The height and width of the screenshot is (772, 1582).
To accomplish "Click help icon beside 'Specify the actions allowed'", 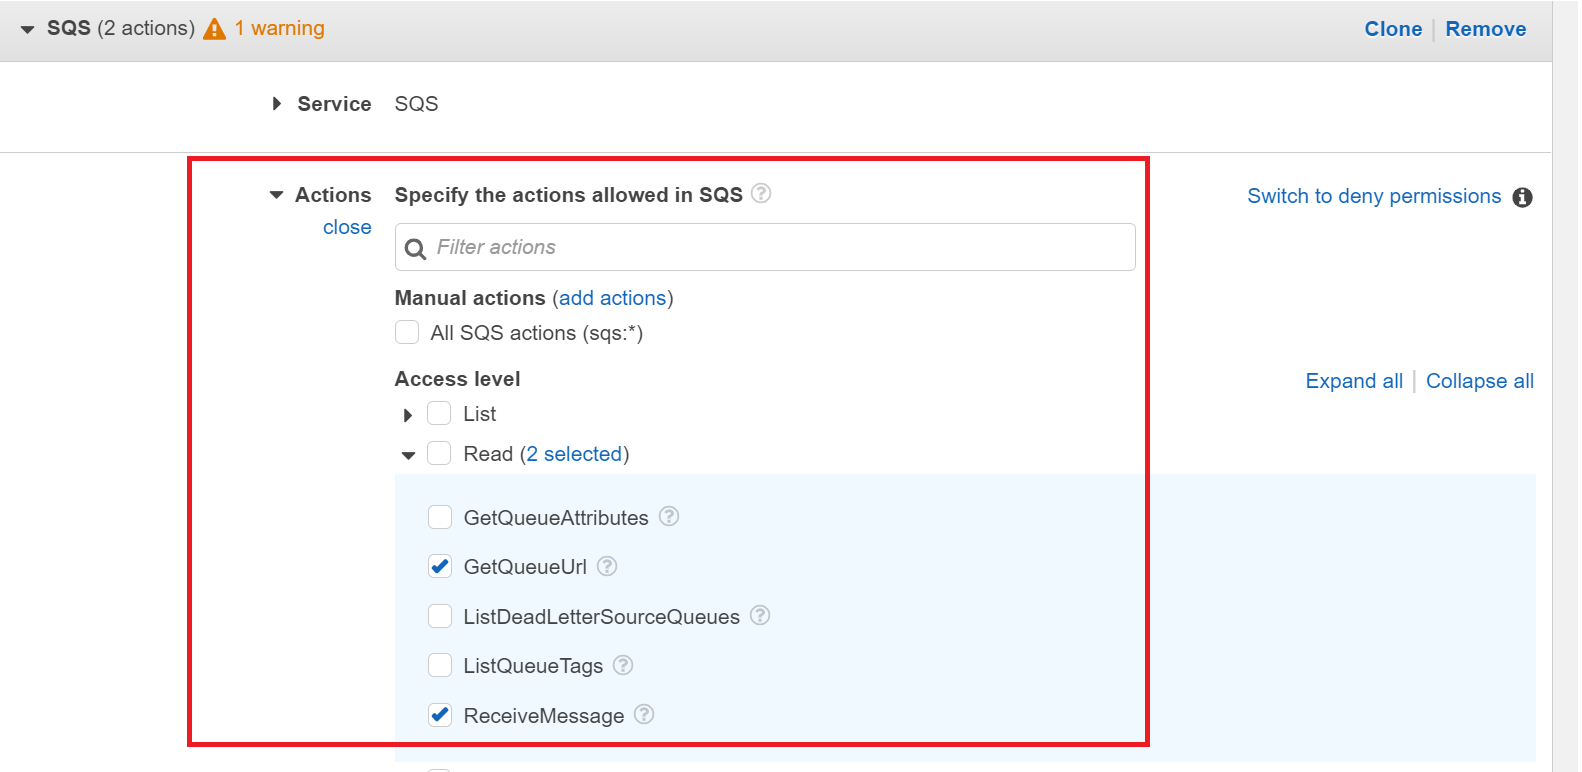I will click(x=761, y=194).
